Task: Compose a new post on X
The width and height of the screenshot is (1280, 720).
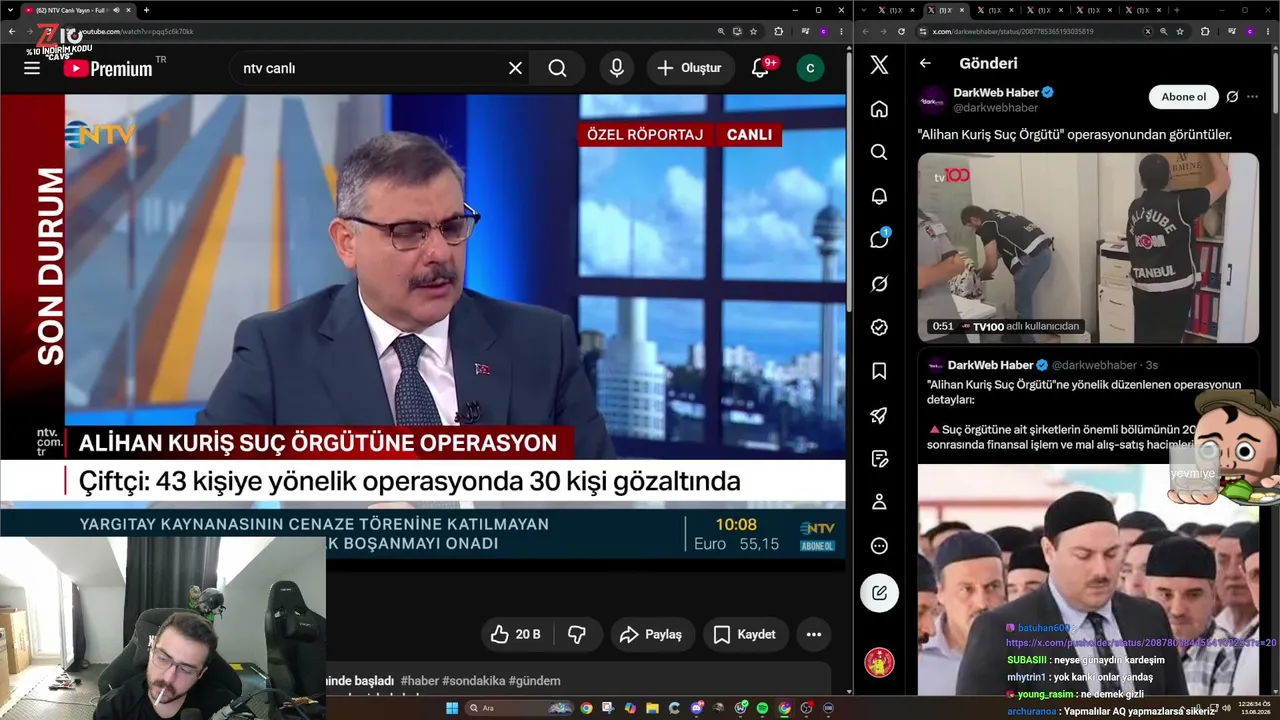Action: pyautogui.click(x=879, y=593)
